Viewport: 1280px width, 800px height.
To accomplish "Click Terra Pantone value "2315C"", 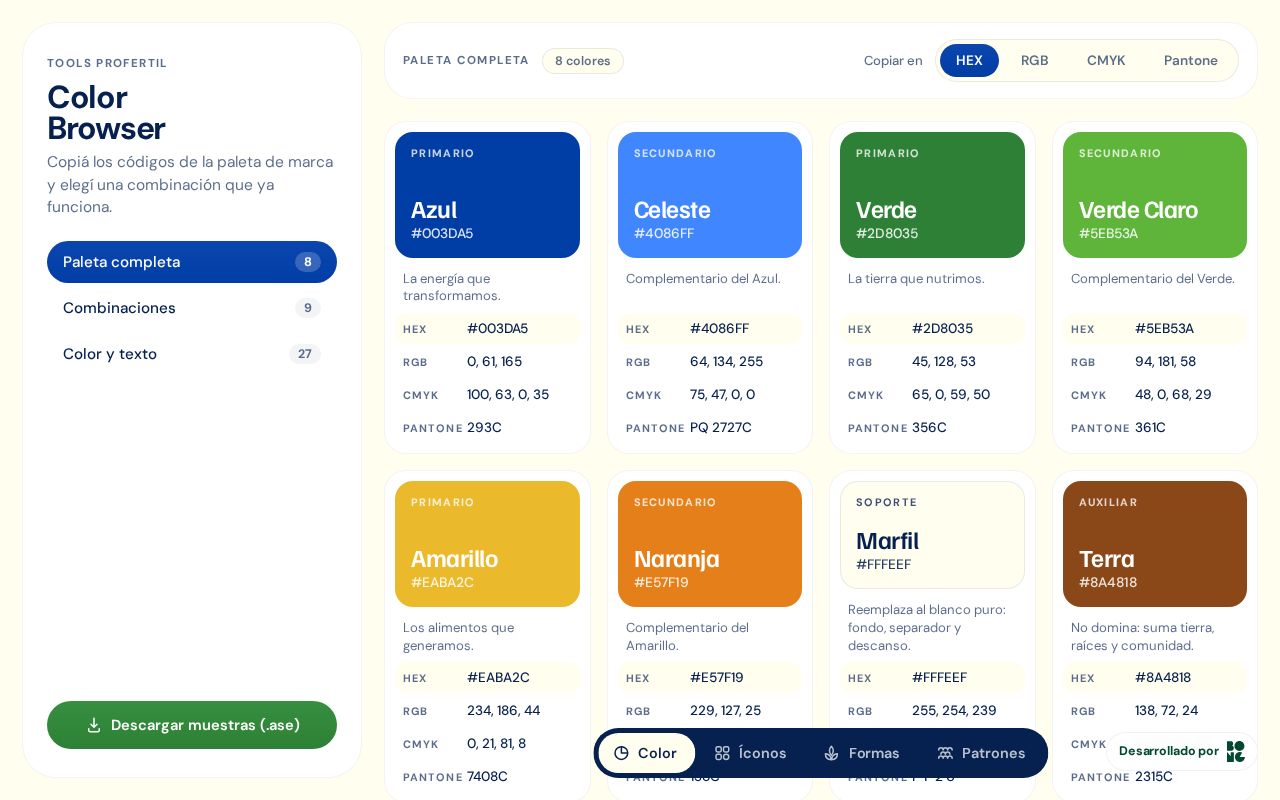I will (x=1155, y=777).
